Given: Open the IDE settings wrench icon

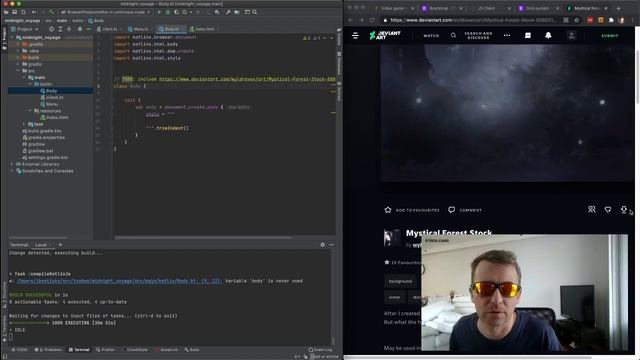Looking at the screenshot, I should tap(228, 12).
